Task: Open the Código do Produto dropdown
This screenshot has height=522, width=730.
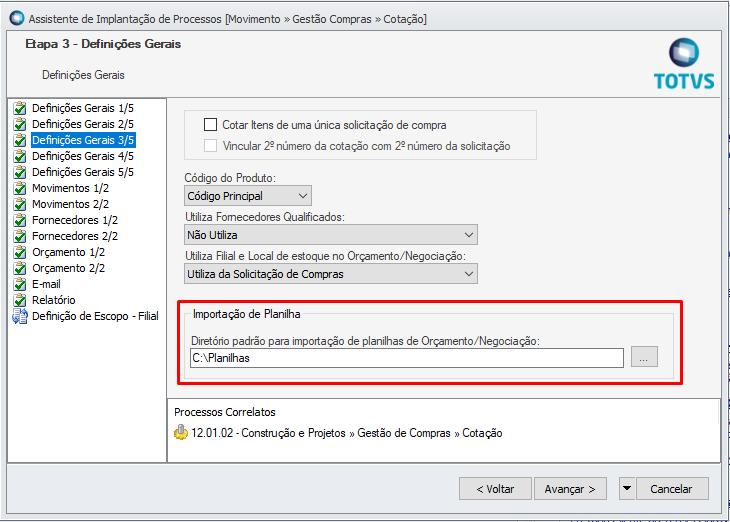Action: click(248, 196)
